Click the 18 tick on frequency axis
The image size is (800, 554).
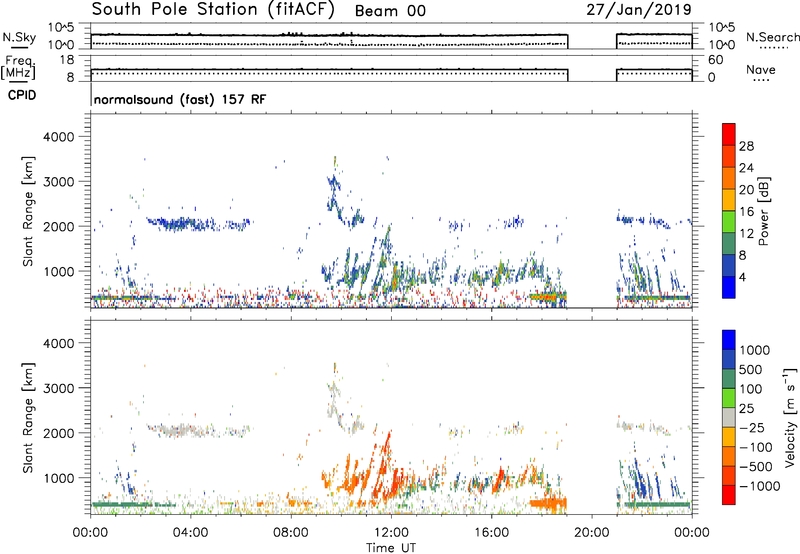click(67, 60)
